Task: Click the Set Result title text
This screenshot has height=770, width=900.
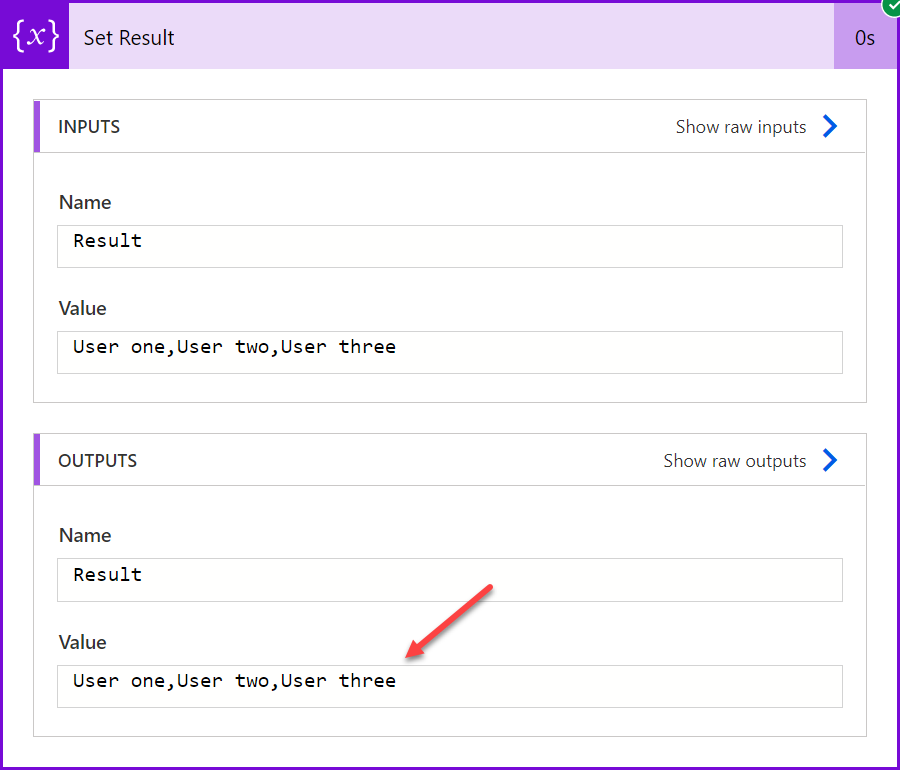Action: [x=129, y=38]
